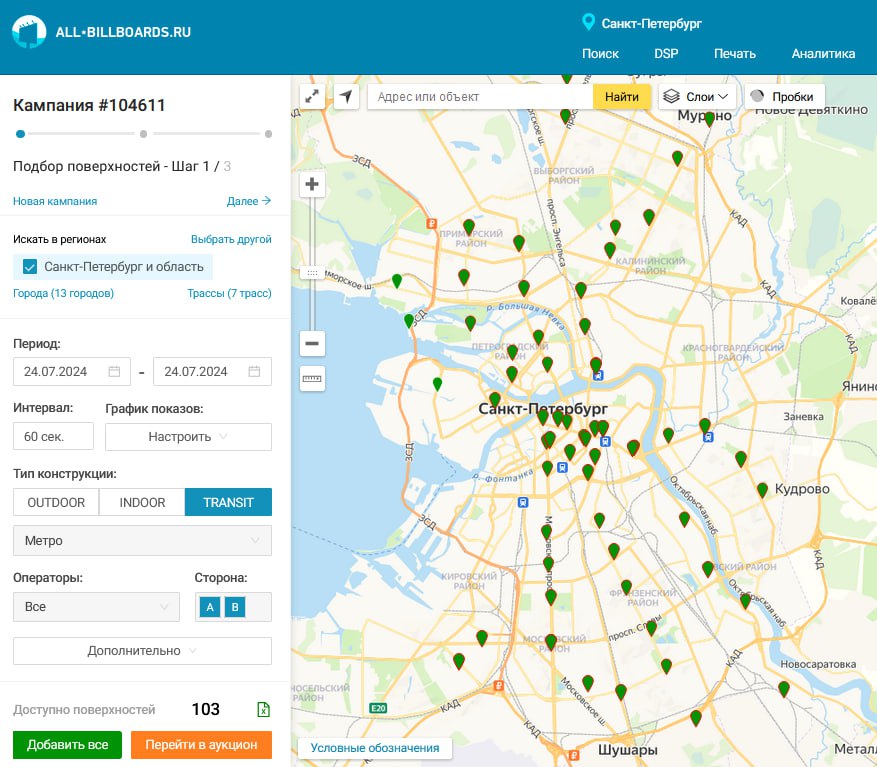Viewport: 877px width, 767px height.
Task: Click the first step dot in campaign progress
Action: coord(21,134)
